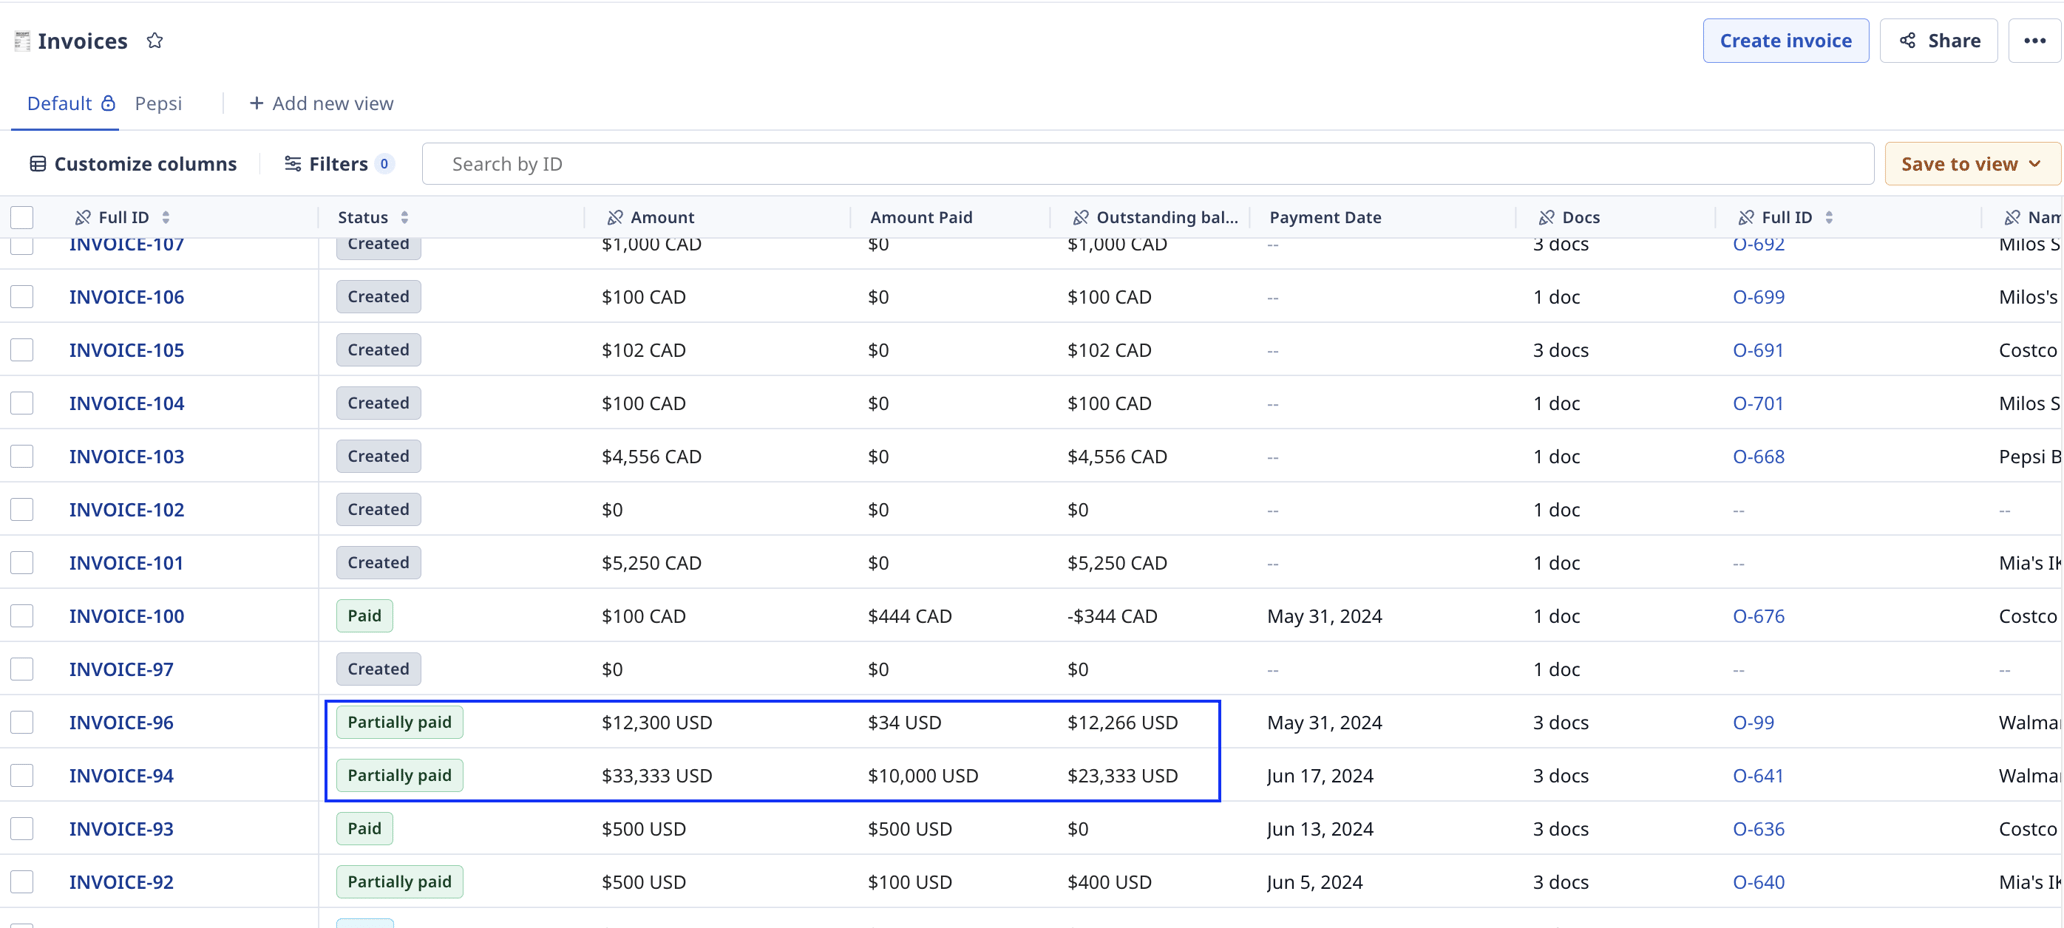Switch to the Pepsi view tab
This screenshot has height=928, width=2064.
coord(158,103)
